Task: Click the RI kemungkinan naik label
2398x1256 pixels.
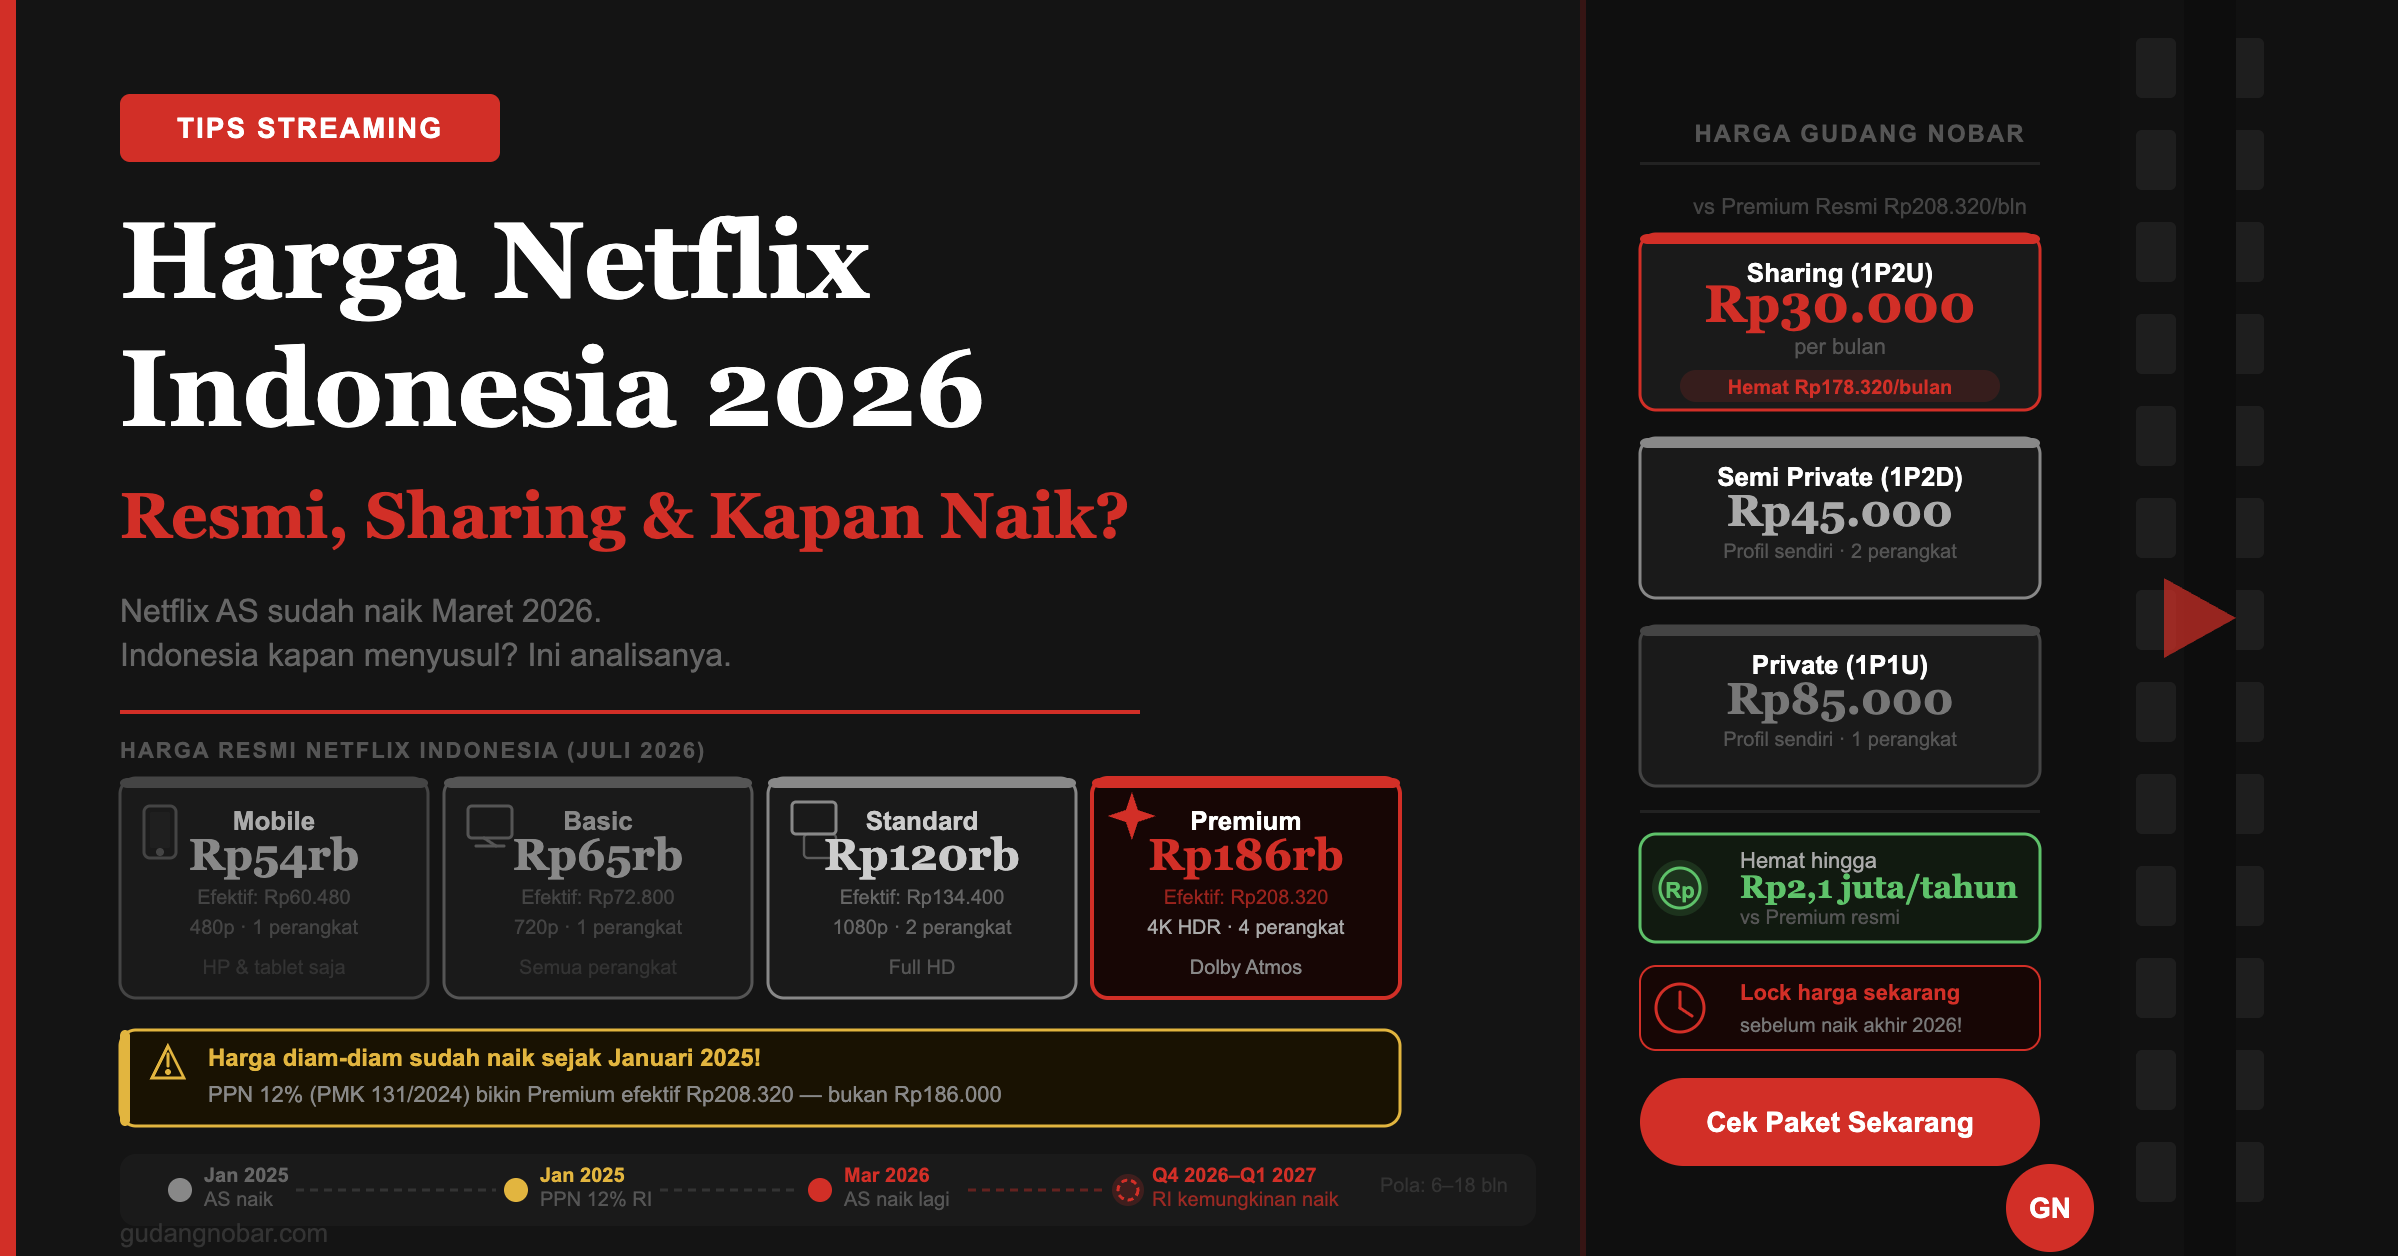Action: click(1245, 1199)
